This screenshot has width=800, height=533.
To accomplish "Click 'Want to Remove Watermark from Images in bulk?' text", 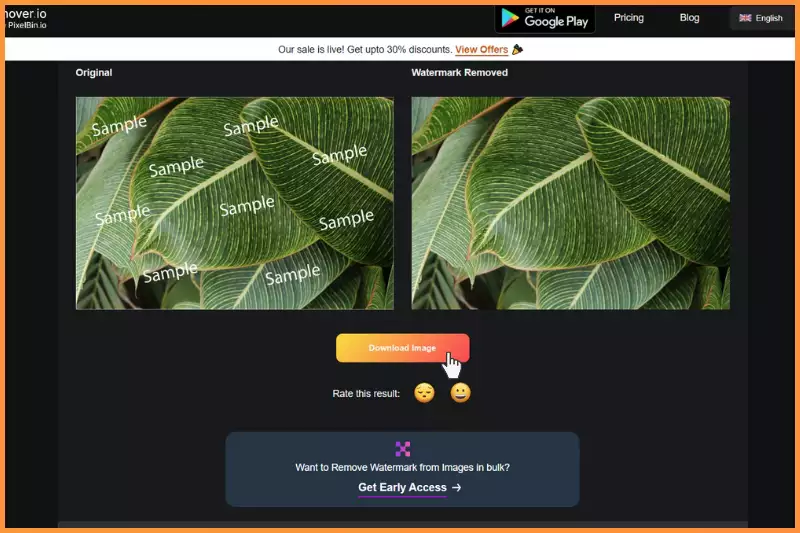I will [x=402, y=467].
